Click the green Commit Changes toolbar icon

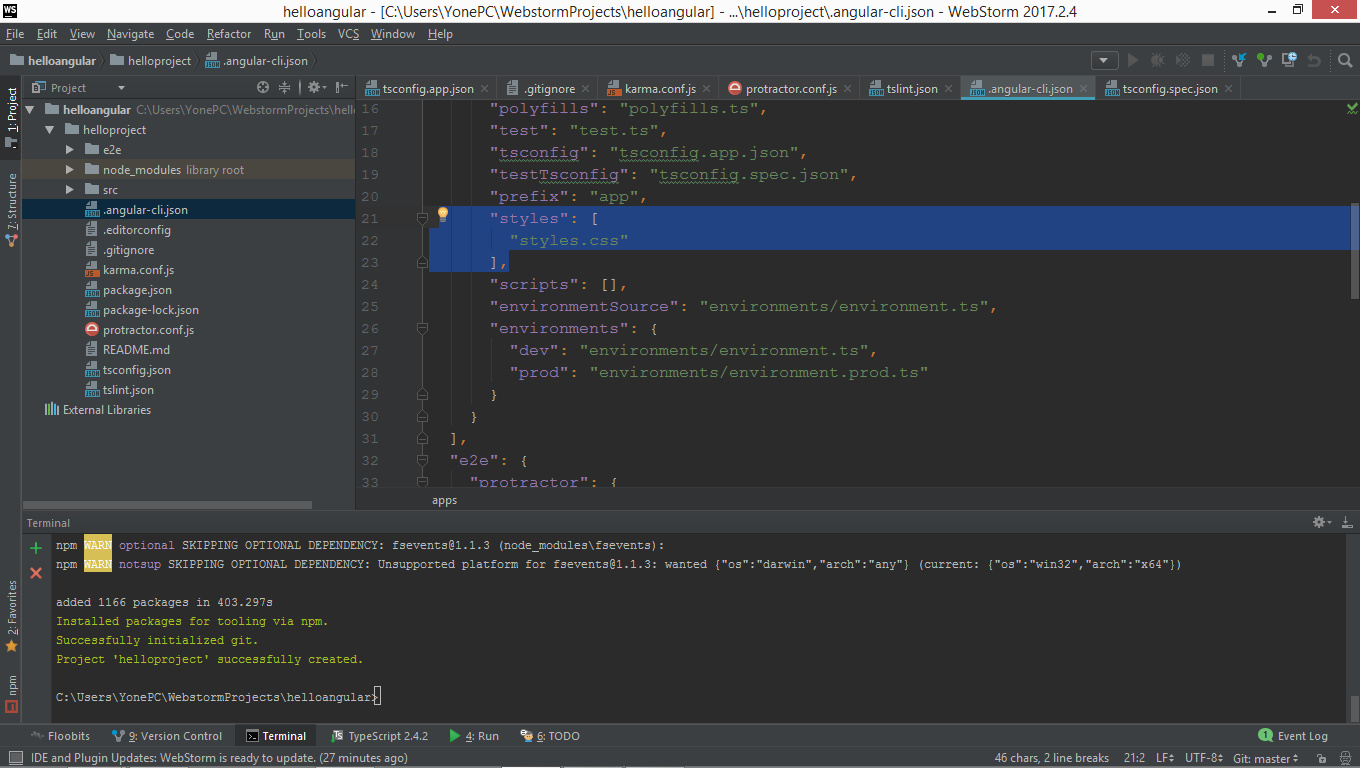pyautogui.click(x=1262, y=60)
